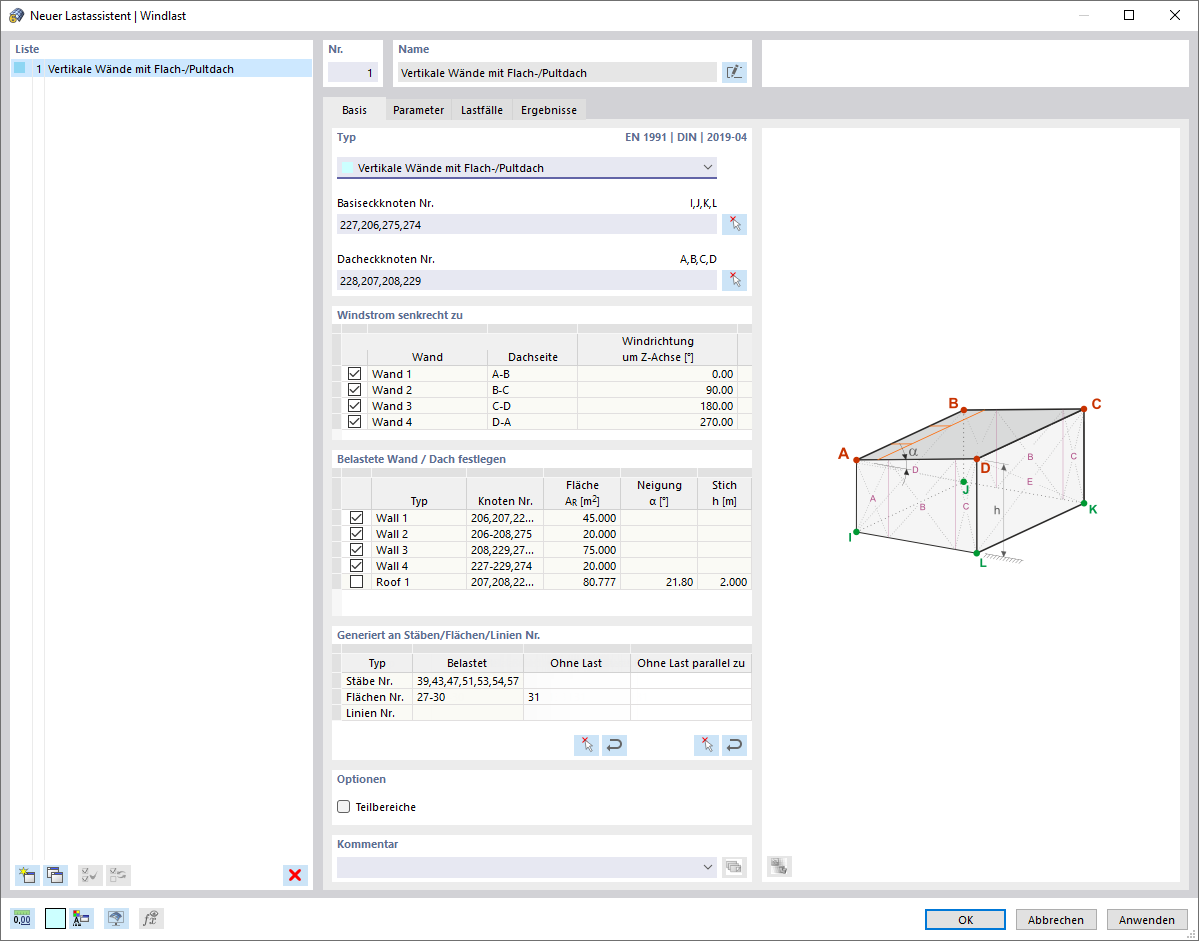
Task: Click Roof 1 Neigung value 21.80
Action: pyautogui.click(x=659, y=582)
